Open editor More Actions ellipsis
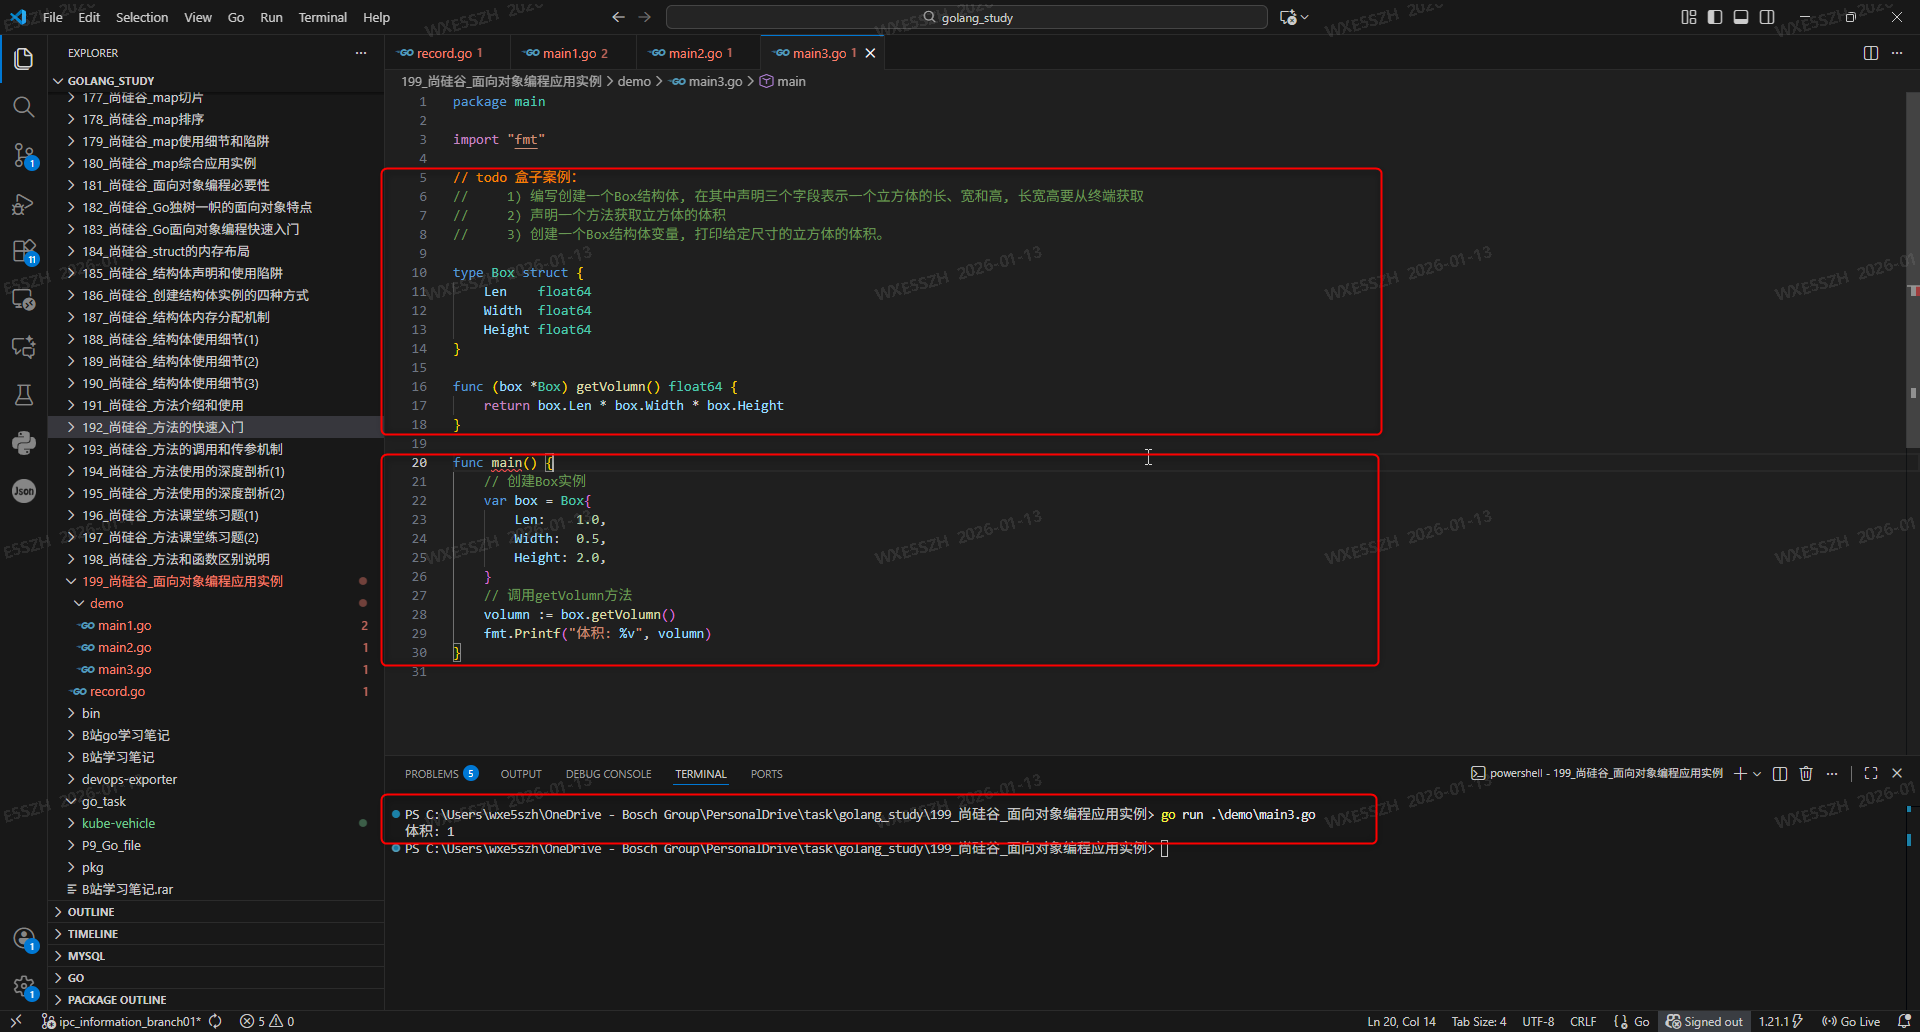This screenshot has width=1920, height=1032. coord(1897,53)
